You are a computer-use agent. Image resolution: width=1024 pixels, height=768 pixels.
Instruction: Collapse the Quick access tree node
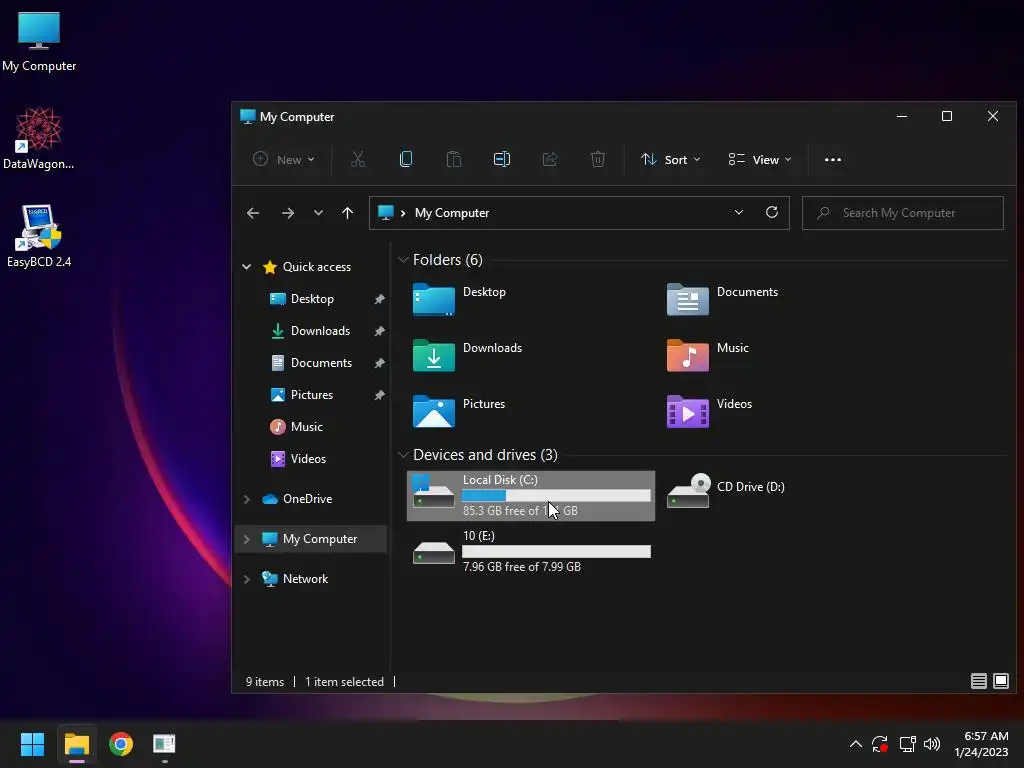click(x=246, y=266)
